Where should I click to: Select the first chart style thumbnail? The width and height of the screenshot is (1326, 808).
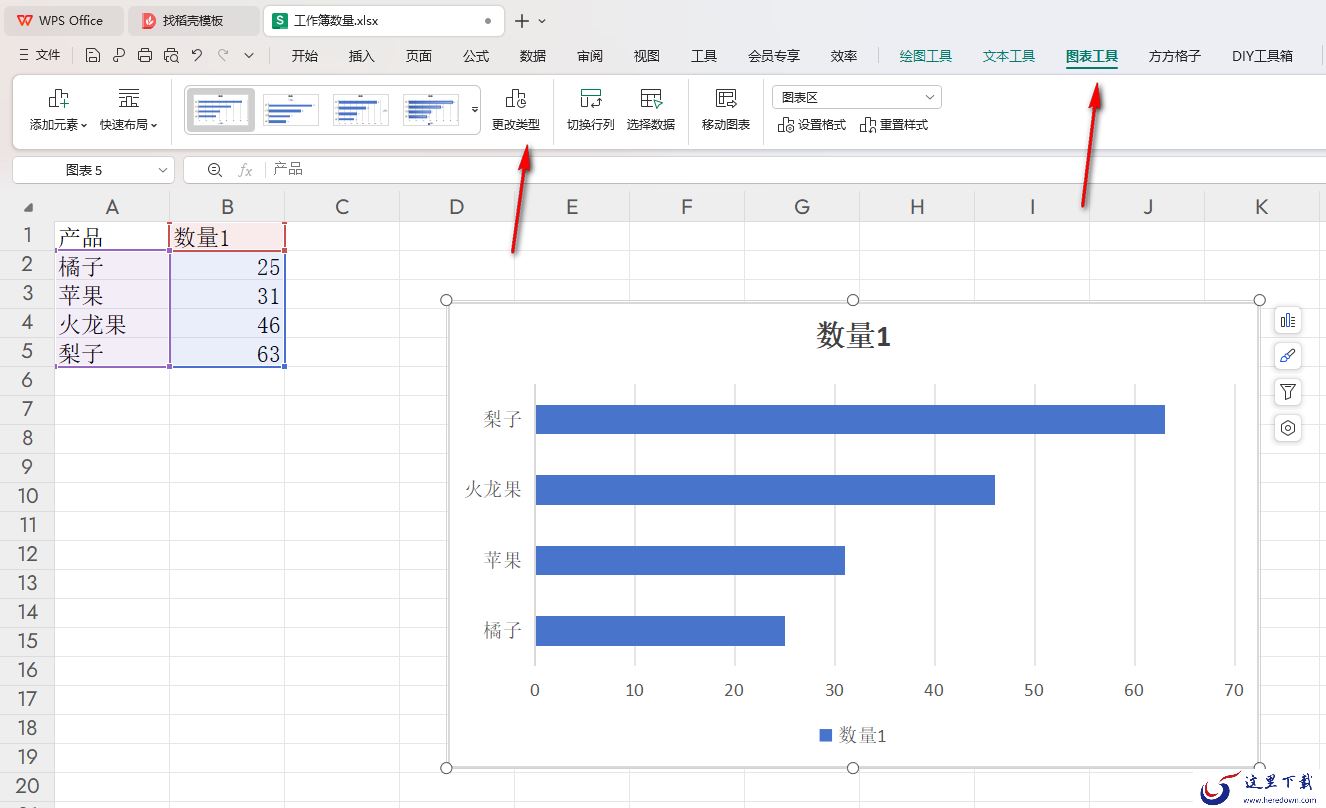(x=221, y=110)
